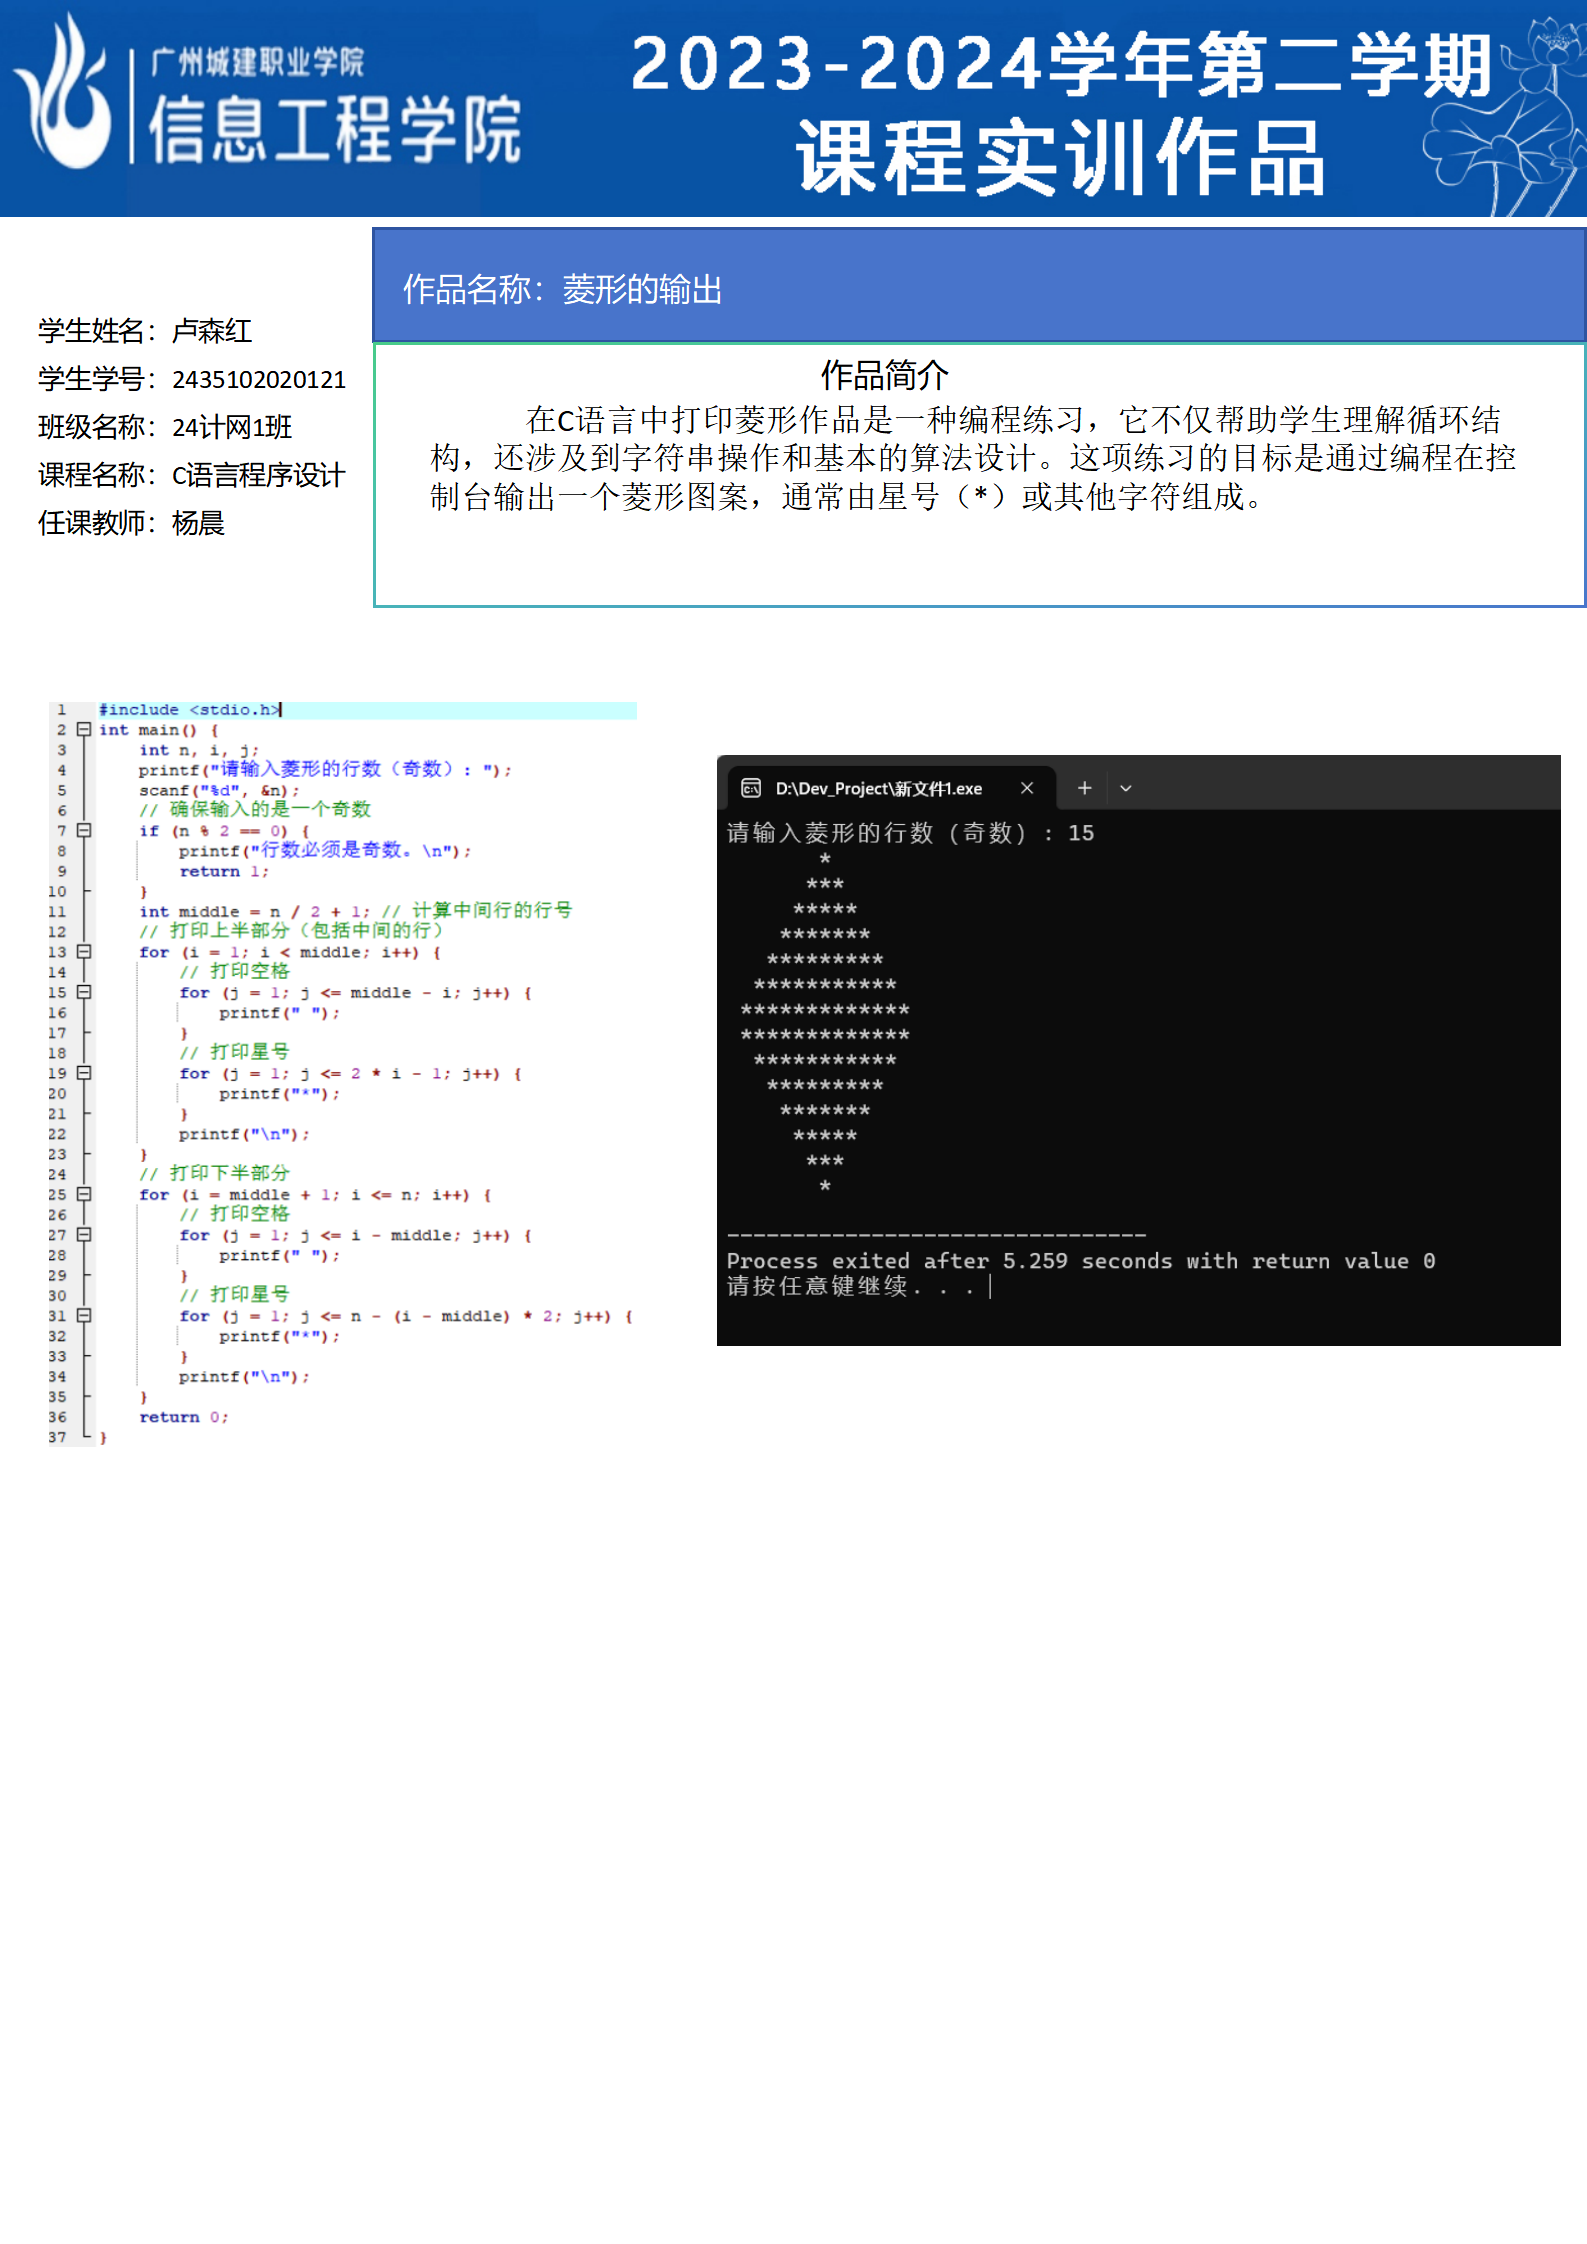Click the 作品名称 blue title banner
This screenshot has height=2244, width=1587.
pos(978,288)
